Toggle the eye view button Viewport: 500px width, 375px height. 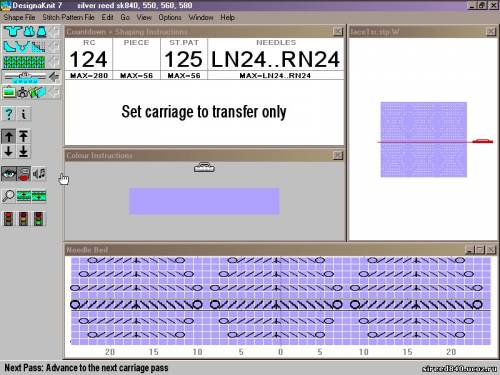click(x=9, y=174)
